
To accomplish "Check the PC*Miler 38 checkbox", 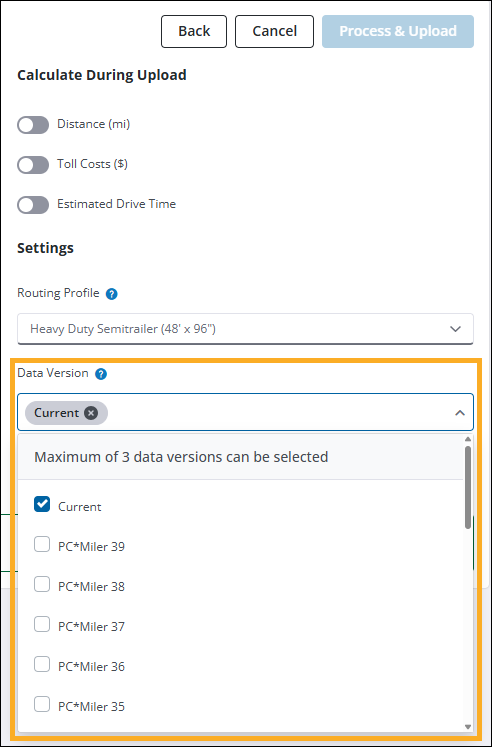I will coord(42,585).
